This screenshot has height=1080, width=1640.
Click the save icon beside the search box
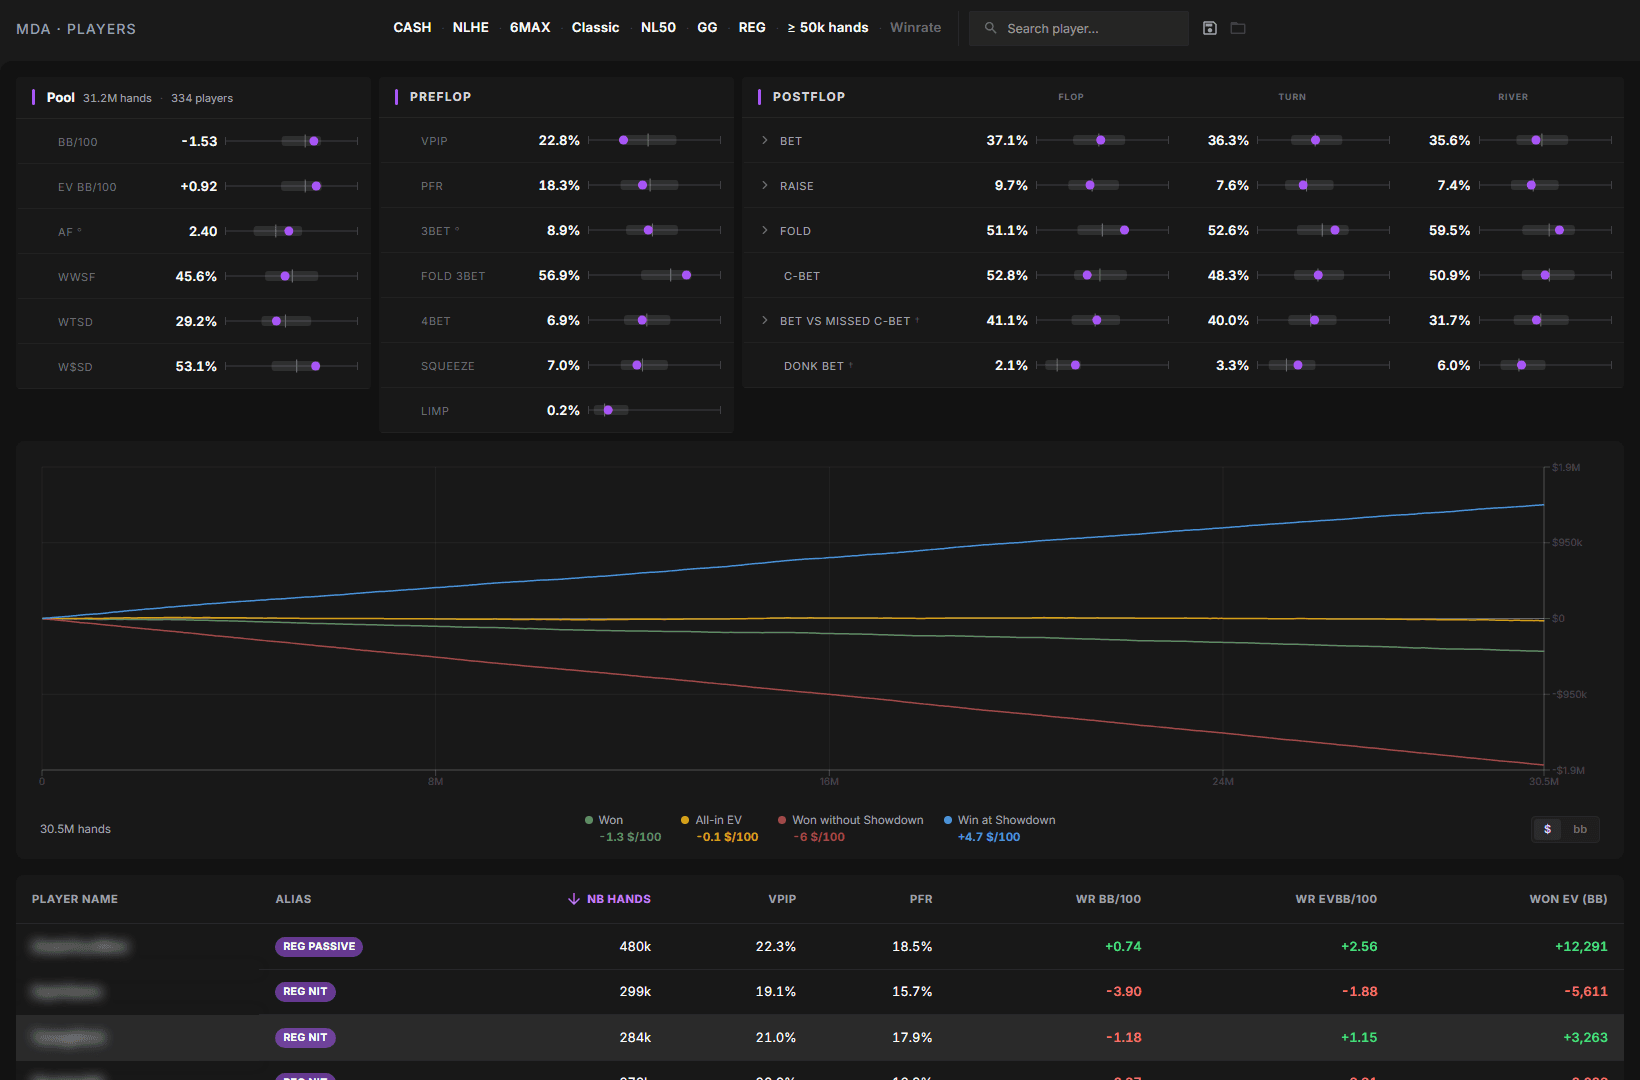(x=1210, y=28)
